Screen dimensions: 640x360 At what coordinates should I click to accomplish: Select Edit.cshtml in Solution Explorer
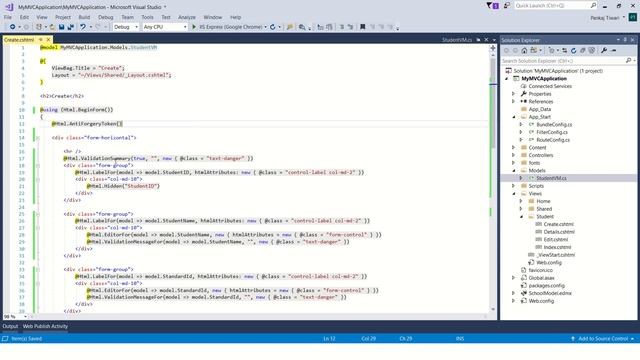[556, 240]
